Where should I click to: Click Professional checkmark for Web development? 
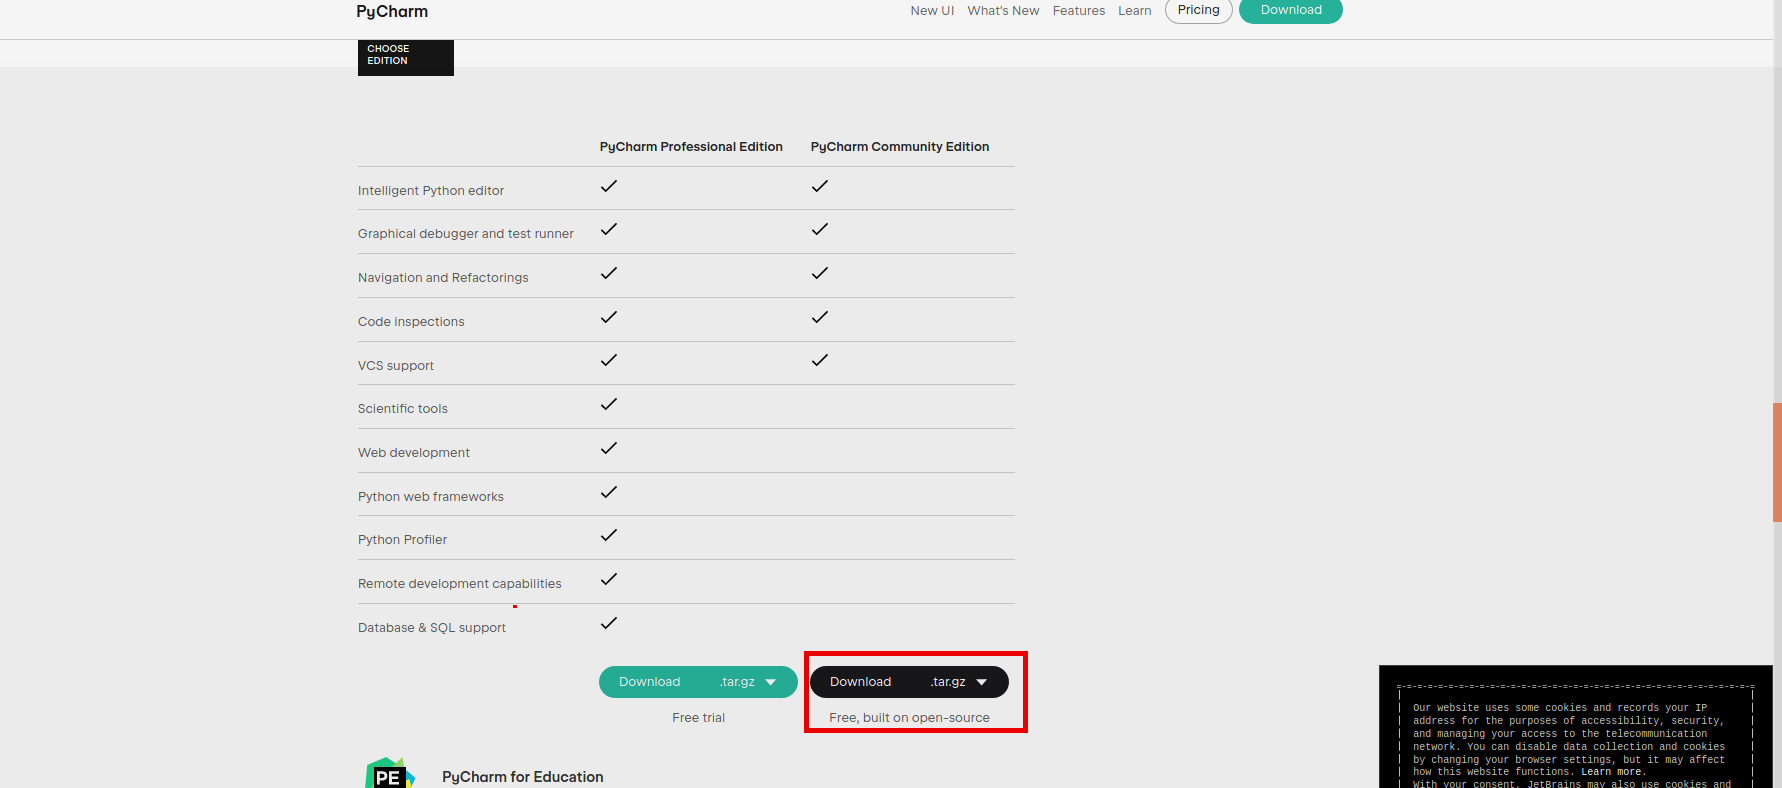pos(609,448)
